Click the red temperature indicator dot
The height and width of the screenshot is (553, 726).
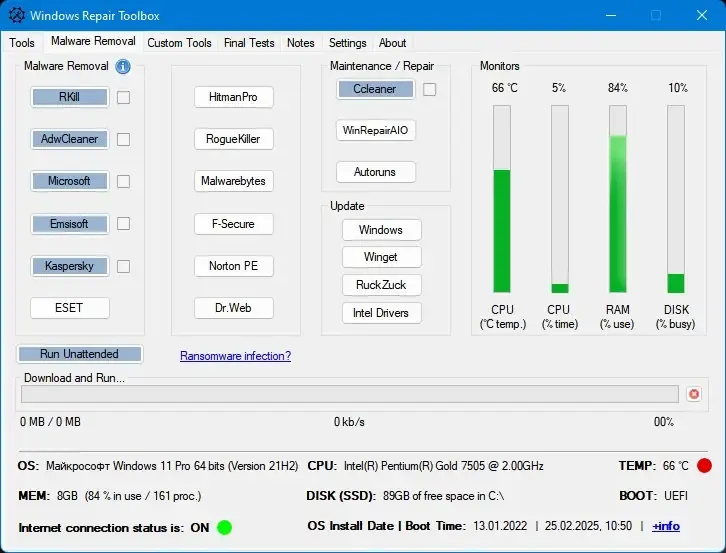click(704, 465)
